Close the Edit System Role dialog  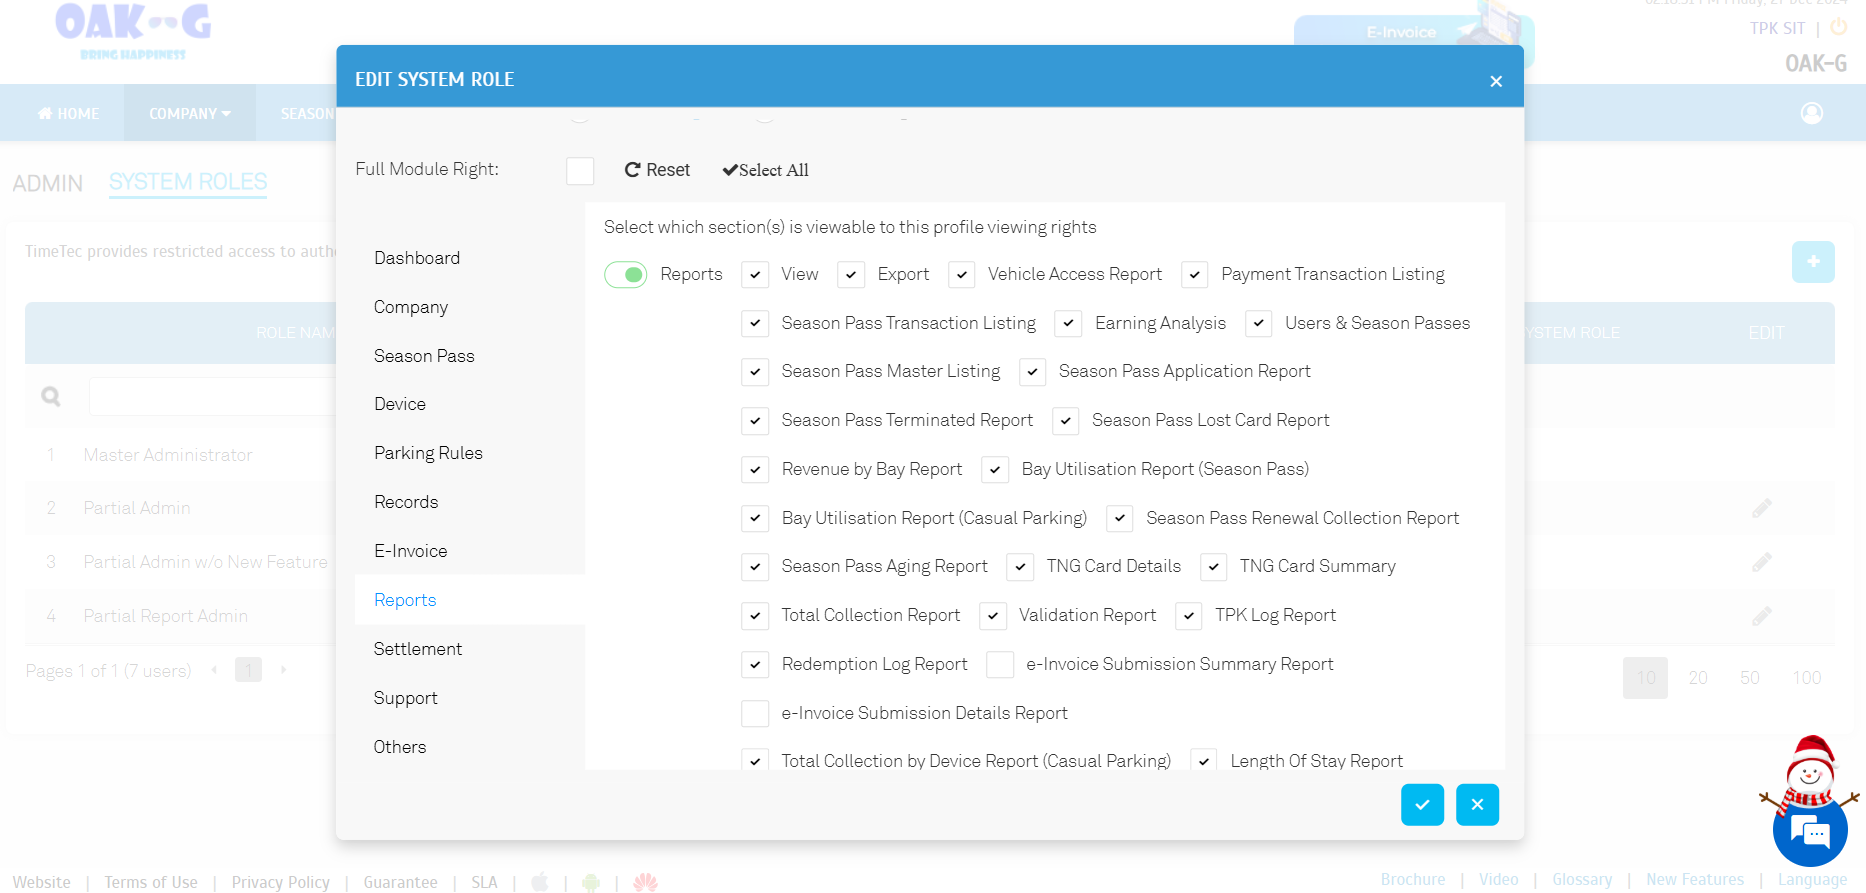(1495, 81)
